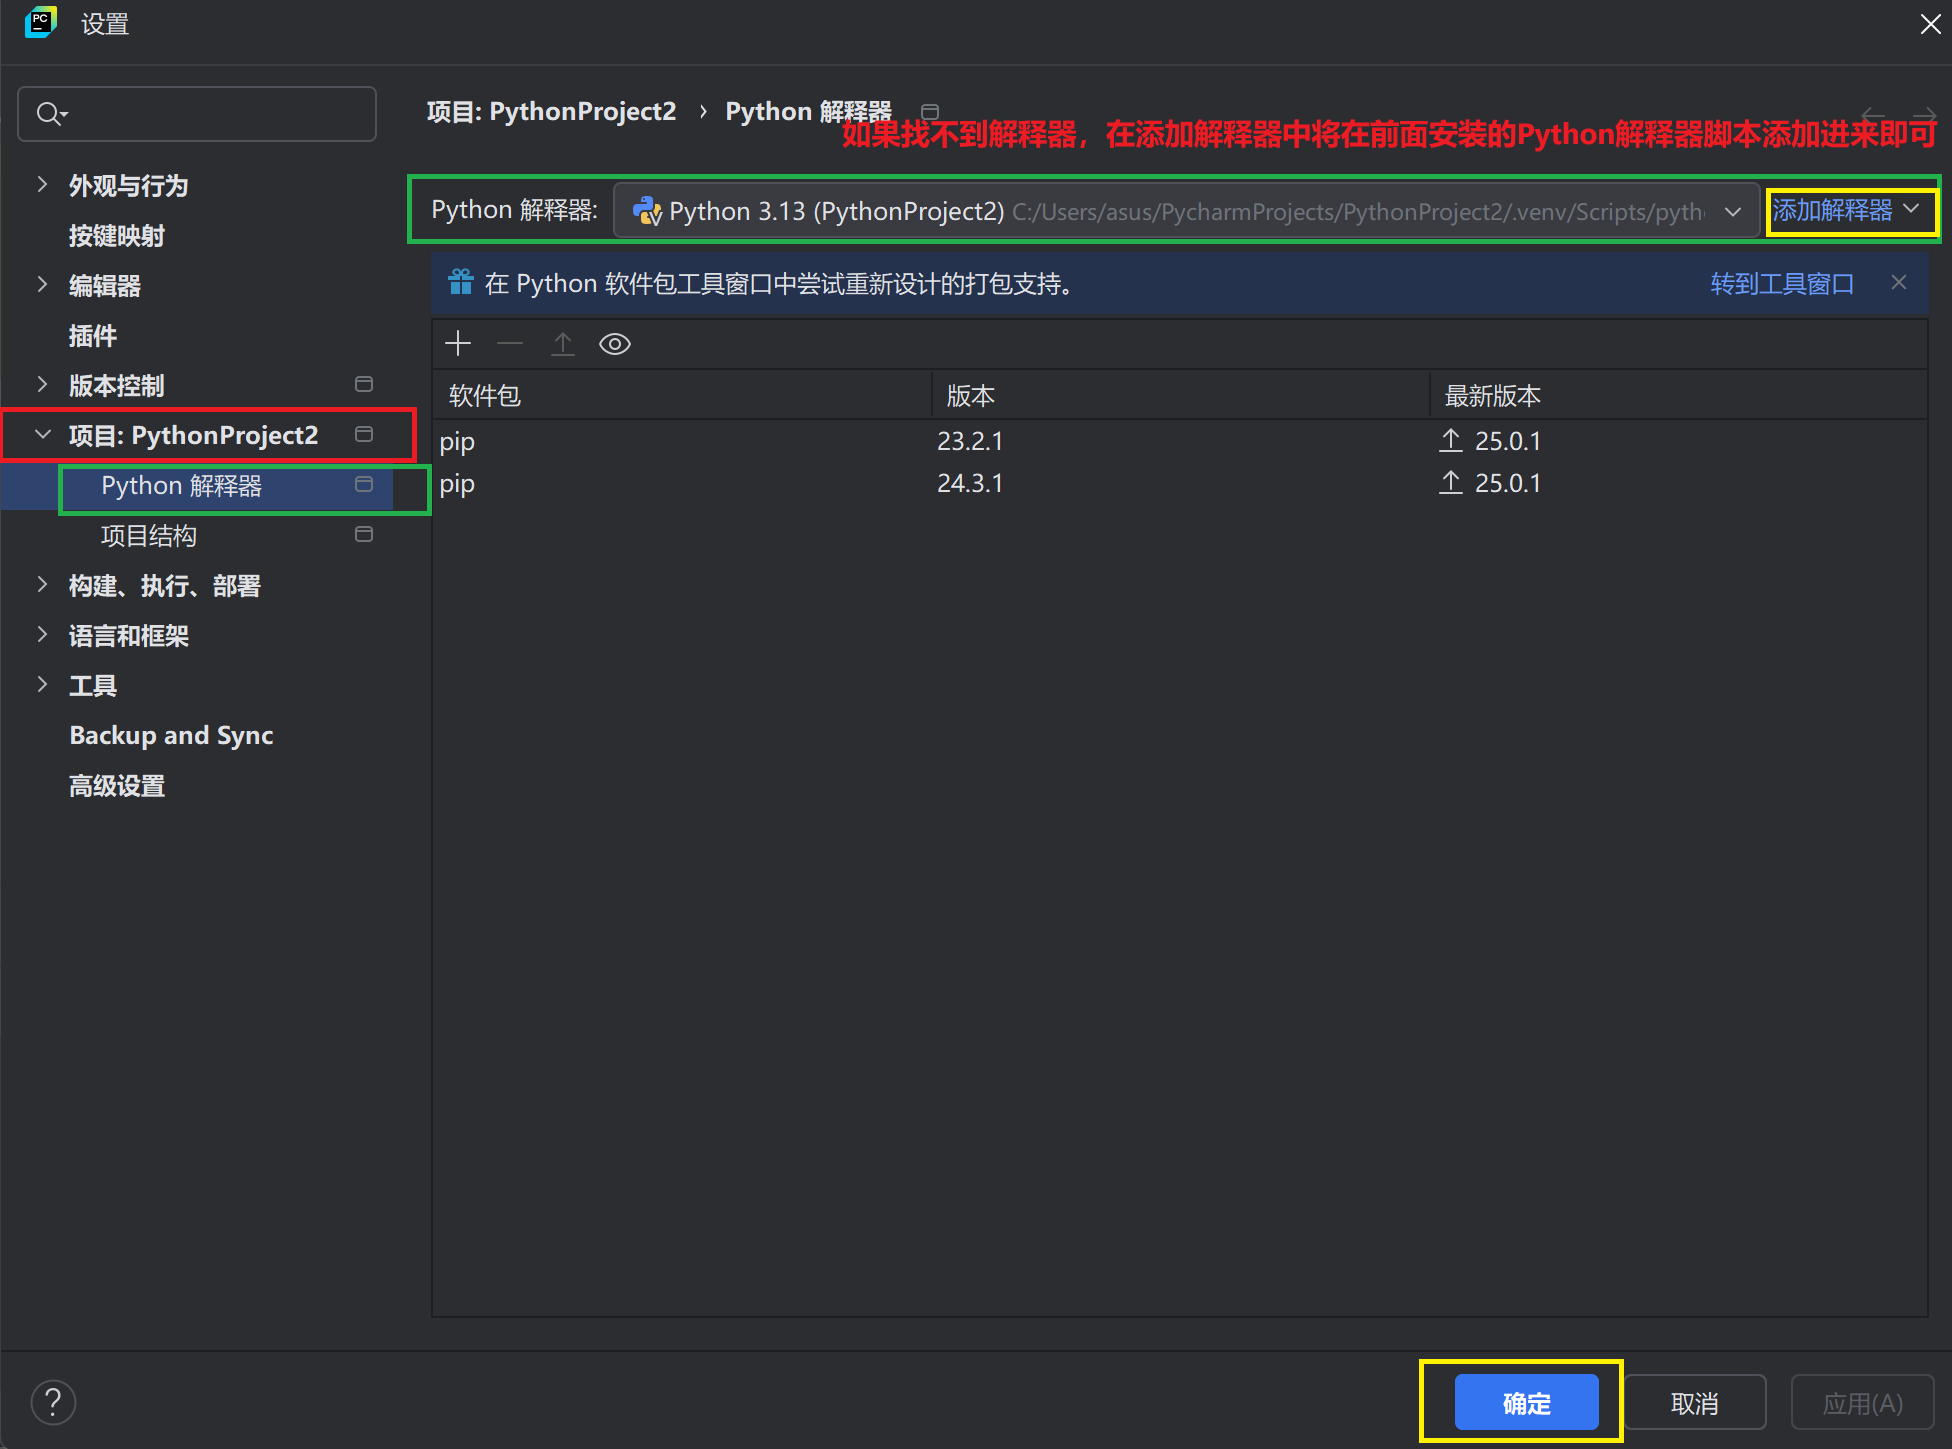Click the upgrade arrow icon in package toolbar
1952x1449 pixels.
tap(563, 344)
